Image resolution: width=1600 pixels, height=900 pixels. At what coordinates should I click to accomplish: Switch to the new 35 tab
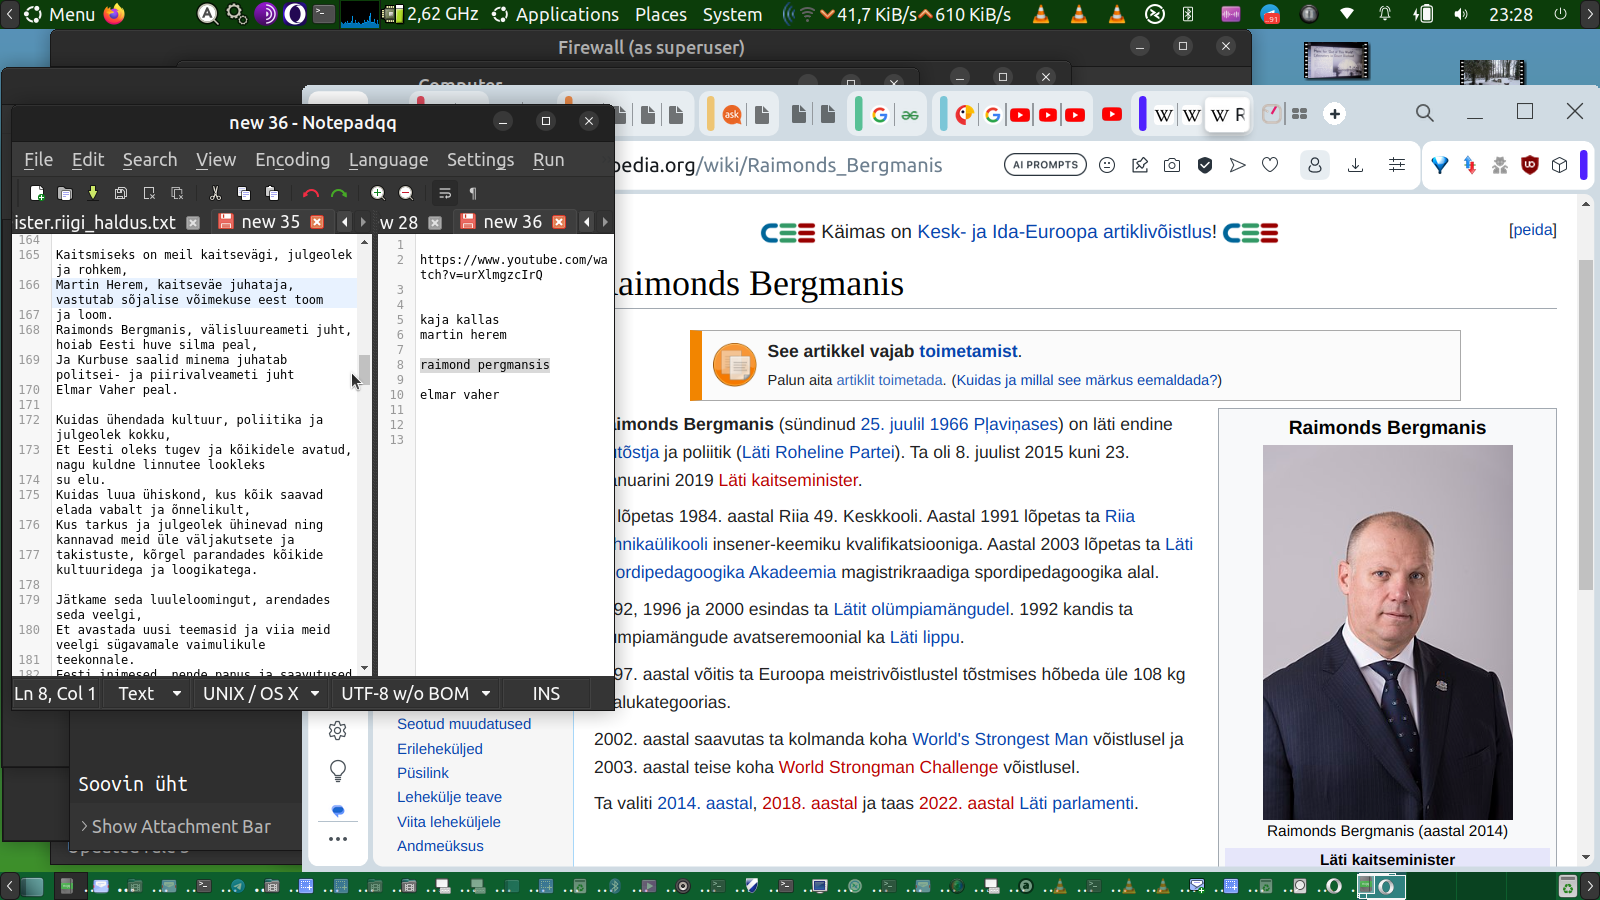pyautogui.click(x=270, y=222)
